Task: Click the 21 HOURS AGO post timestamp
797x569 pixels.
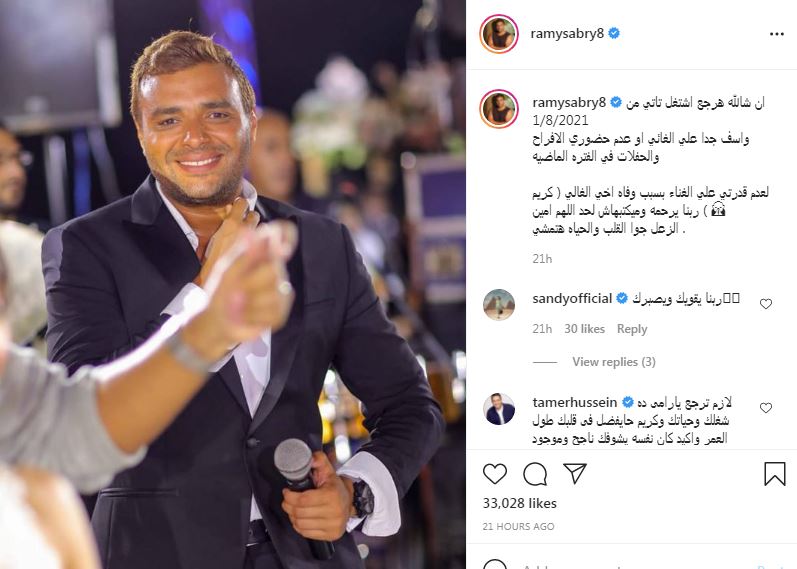Action: [x=518, y=527]
